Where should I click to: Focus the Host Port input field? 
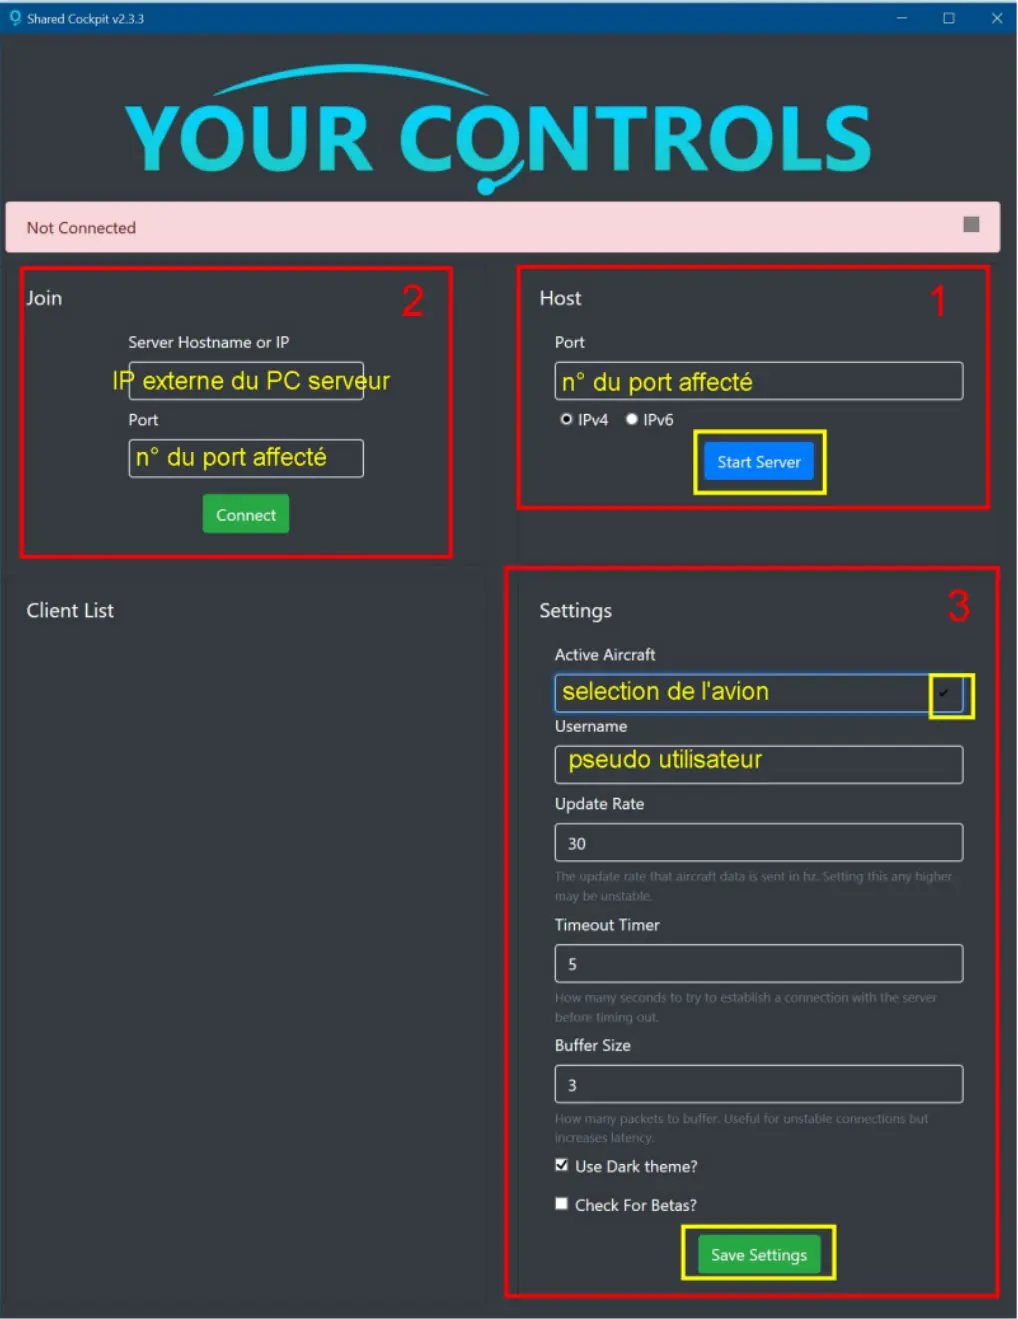[x=759, y=381]
